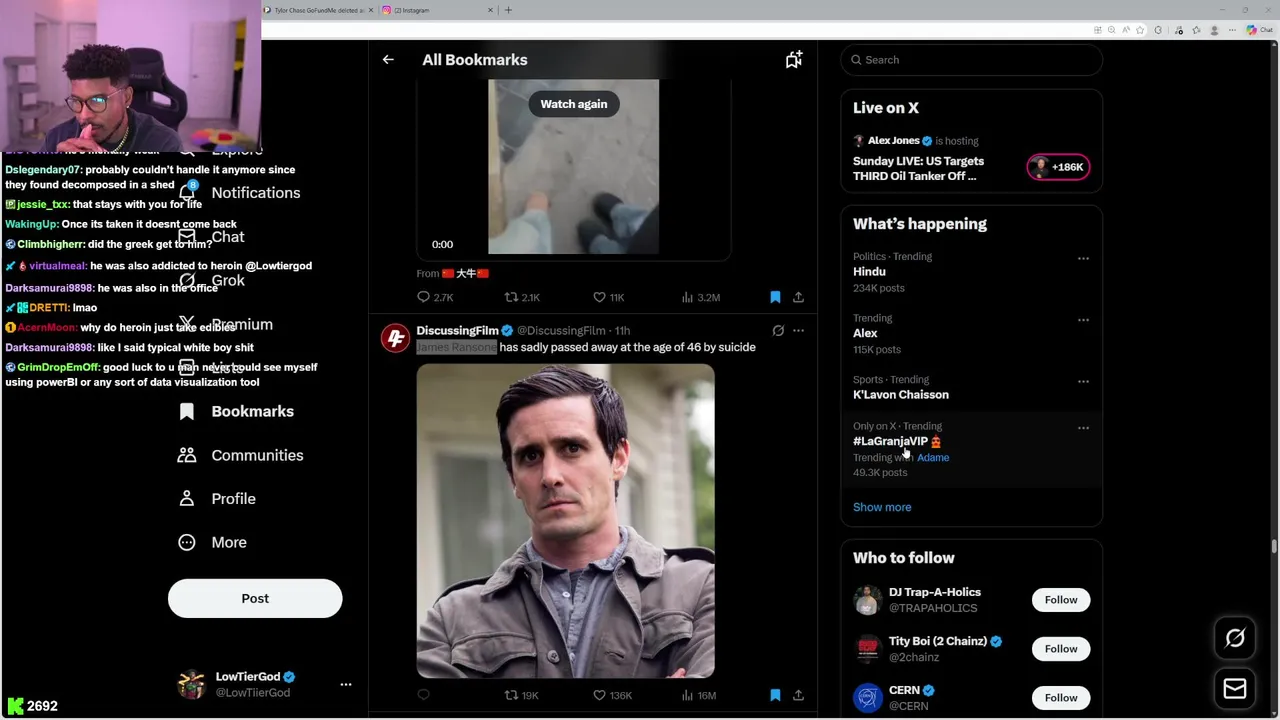Open Premium in the sidebar

click(x=241, y=325)
